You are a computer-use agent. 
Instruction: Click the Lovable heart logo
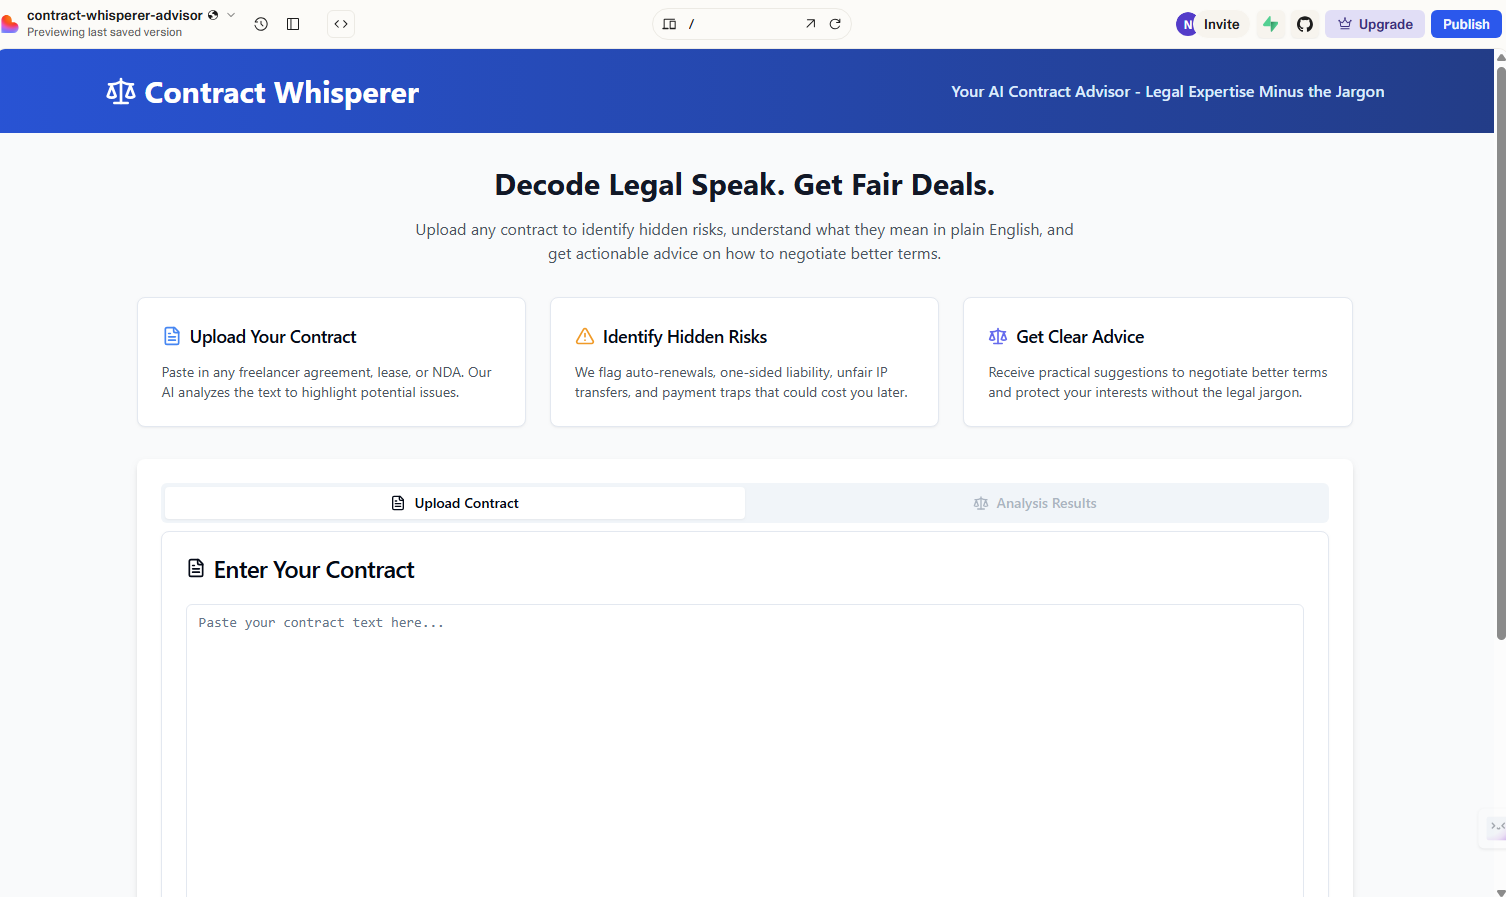10,24
